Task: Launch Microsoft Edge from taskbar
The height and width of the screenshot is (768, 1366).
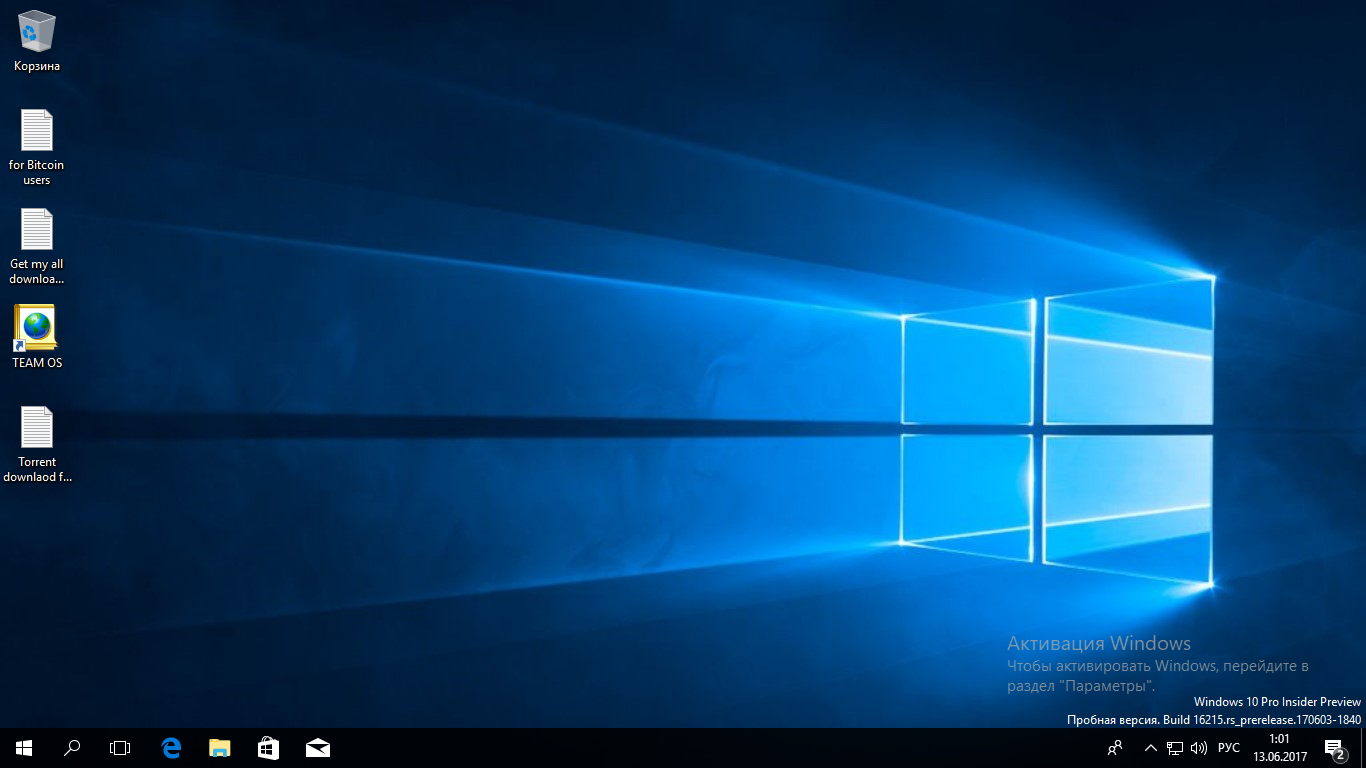Action: [x=171, y=748]
